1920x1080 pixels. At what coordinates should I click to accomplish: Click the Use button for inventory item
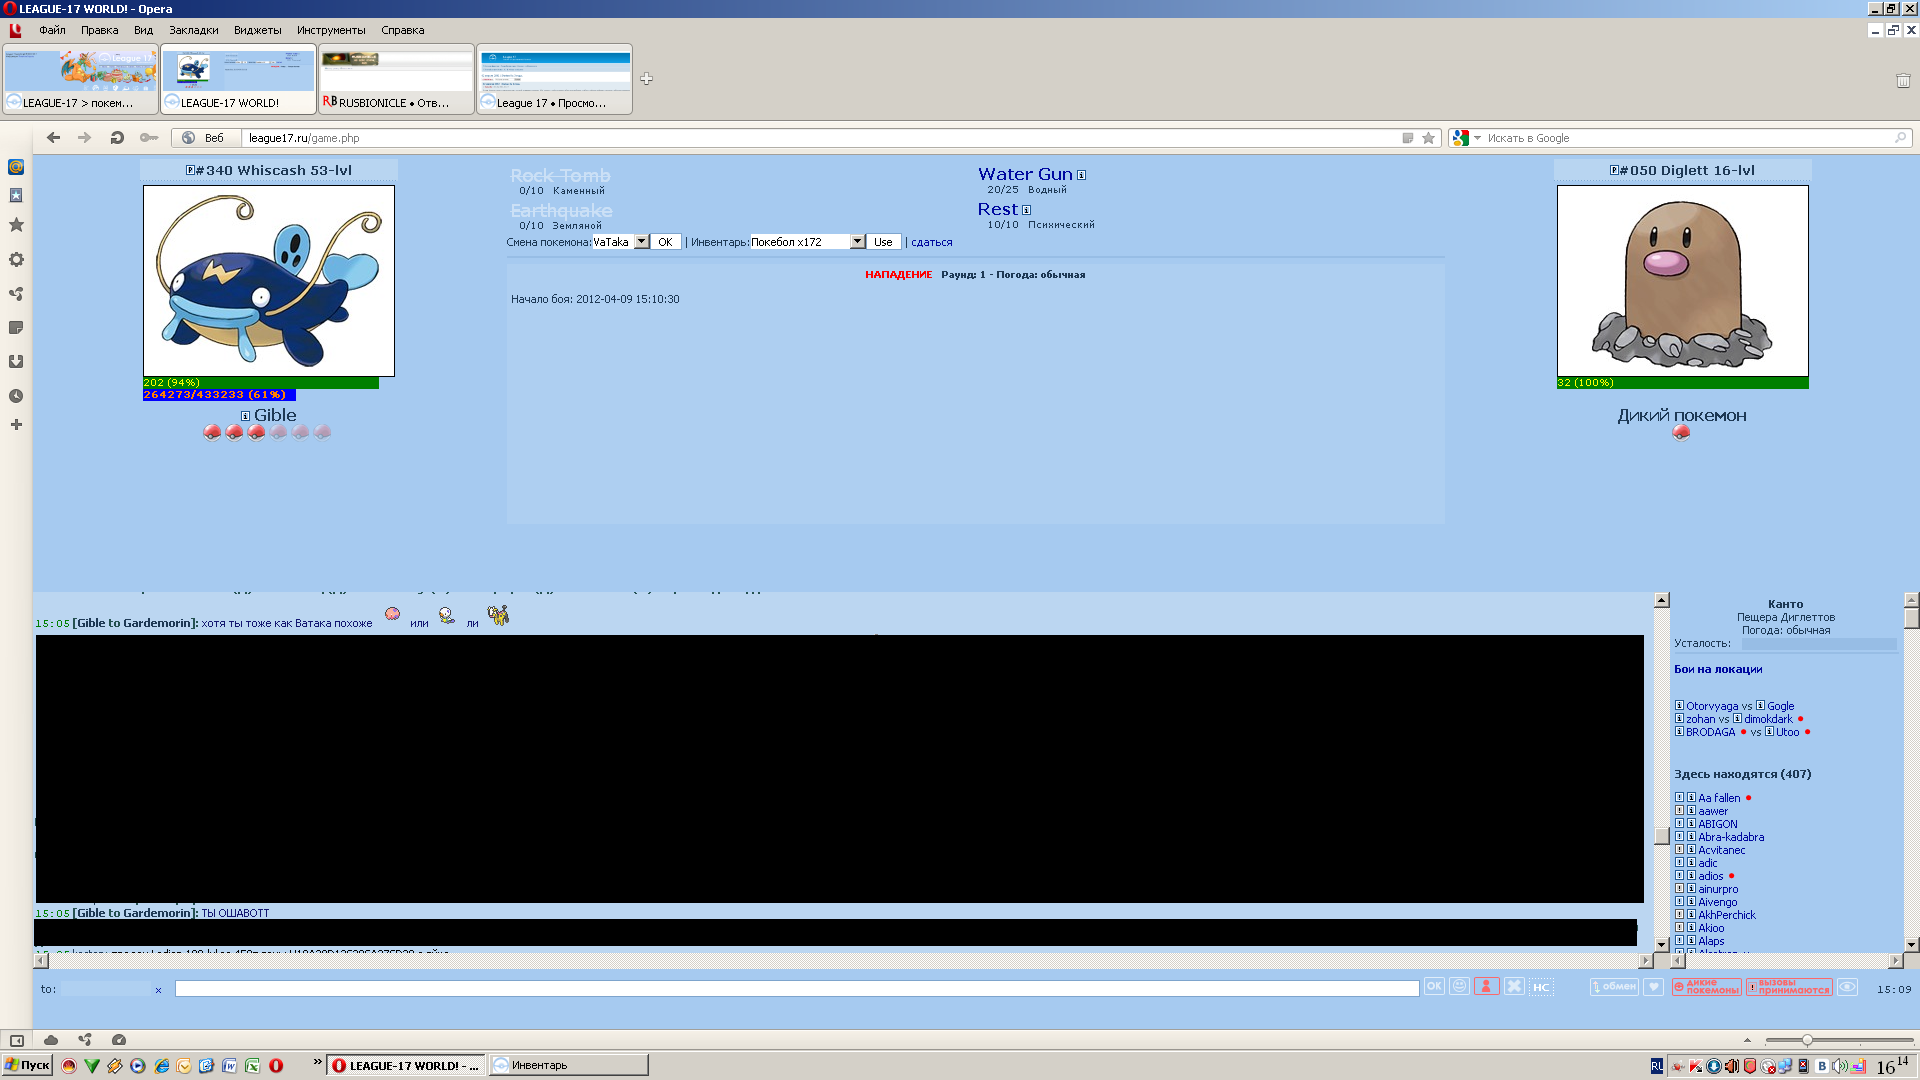pyautogui.click(x=883, y=242)
